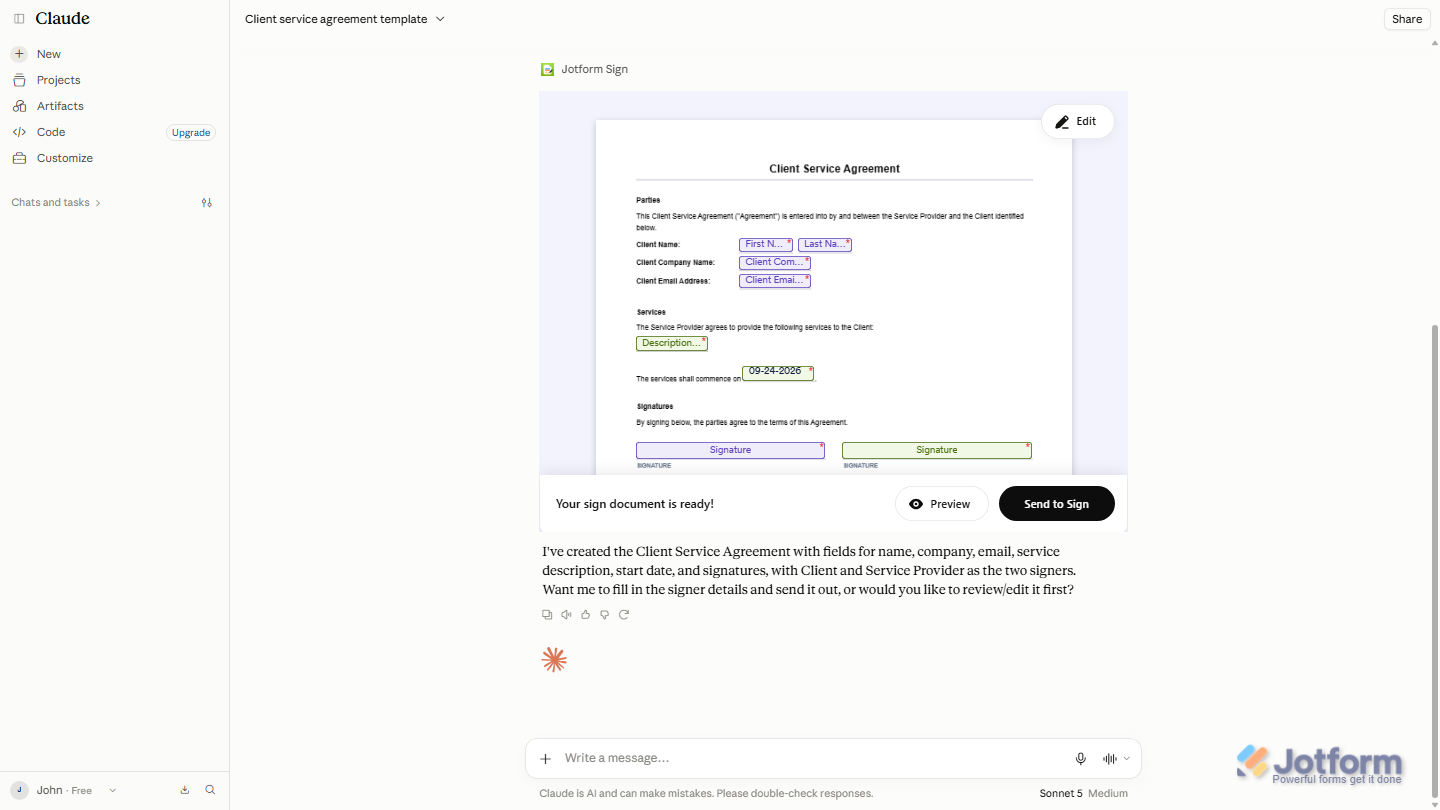Open voice mode with the waveform icon
The height and width of the screenshot is (810, 1440).
1110,759
